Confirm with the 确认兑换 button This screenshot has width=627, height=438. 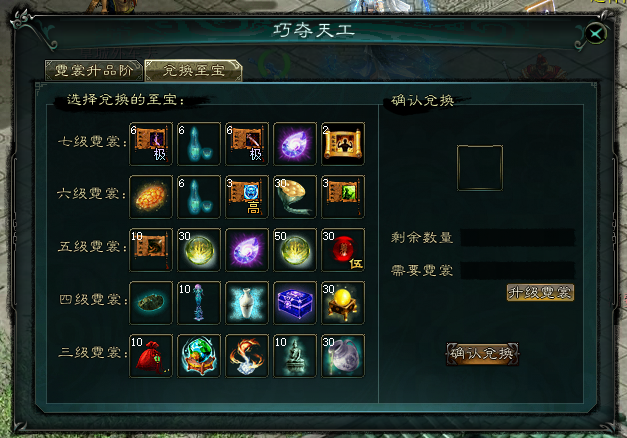[x=482, y=354]
